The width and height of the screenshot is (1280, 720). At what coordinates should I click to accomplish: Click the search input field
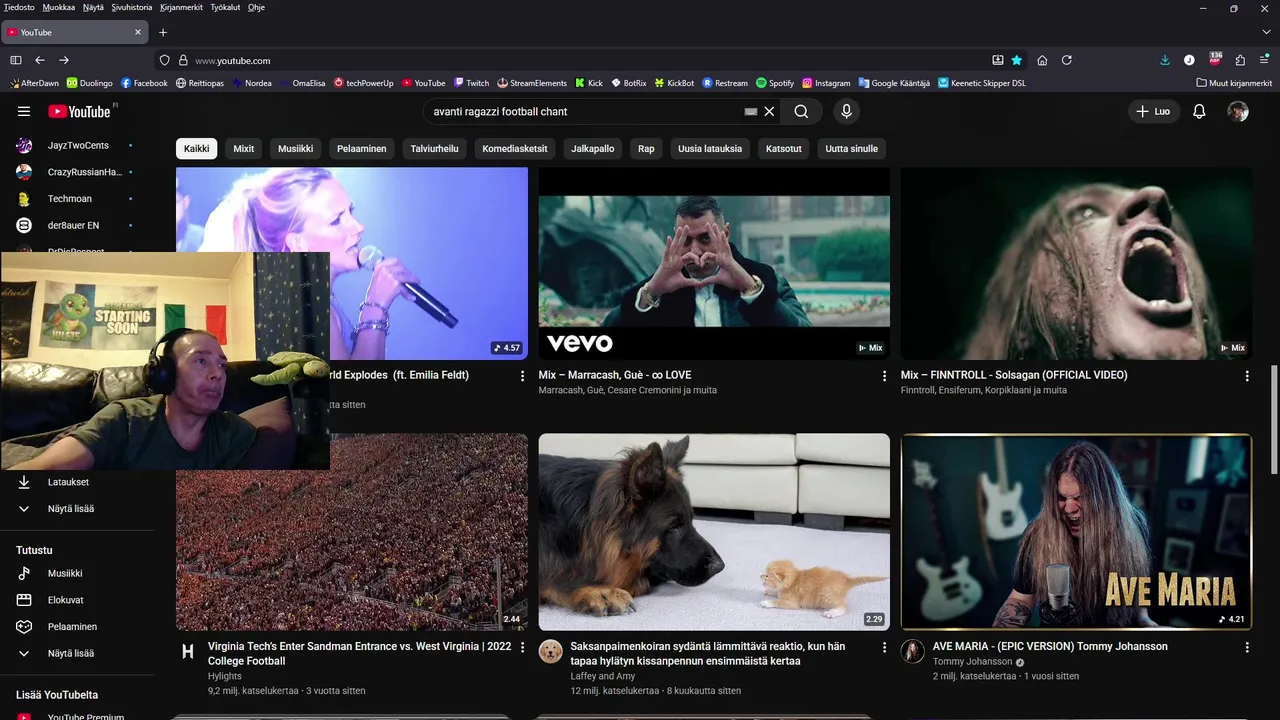point(585,112)
